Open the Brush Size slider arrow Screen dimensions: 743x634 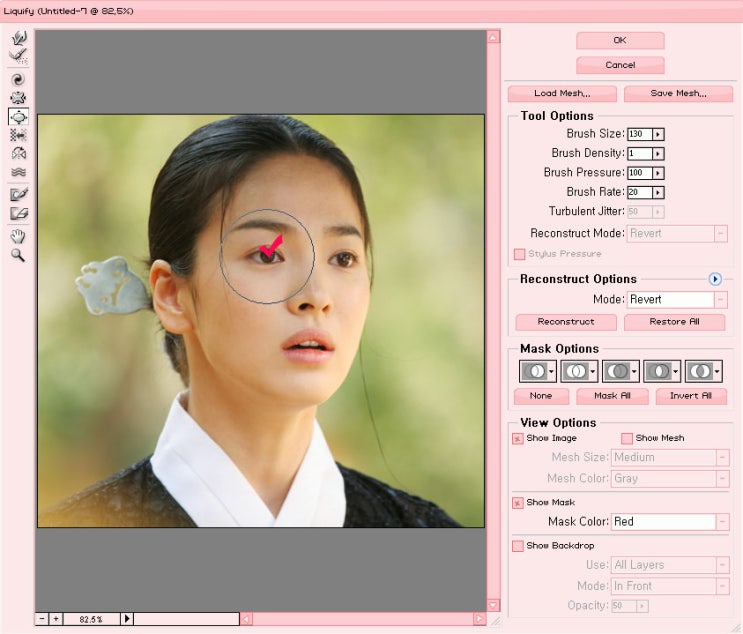(658, 134)
